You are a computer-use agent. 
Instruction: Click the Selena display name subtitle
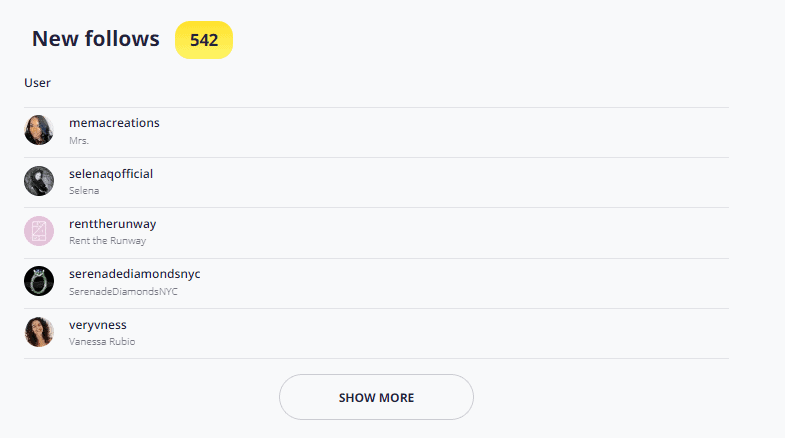point(84,191)
